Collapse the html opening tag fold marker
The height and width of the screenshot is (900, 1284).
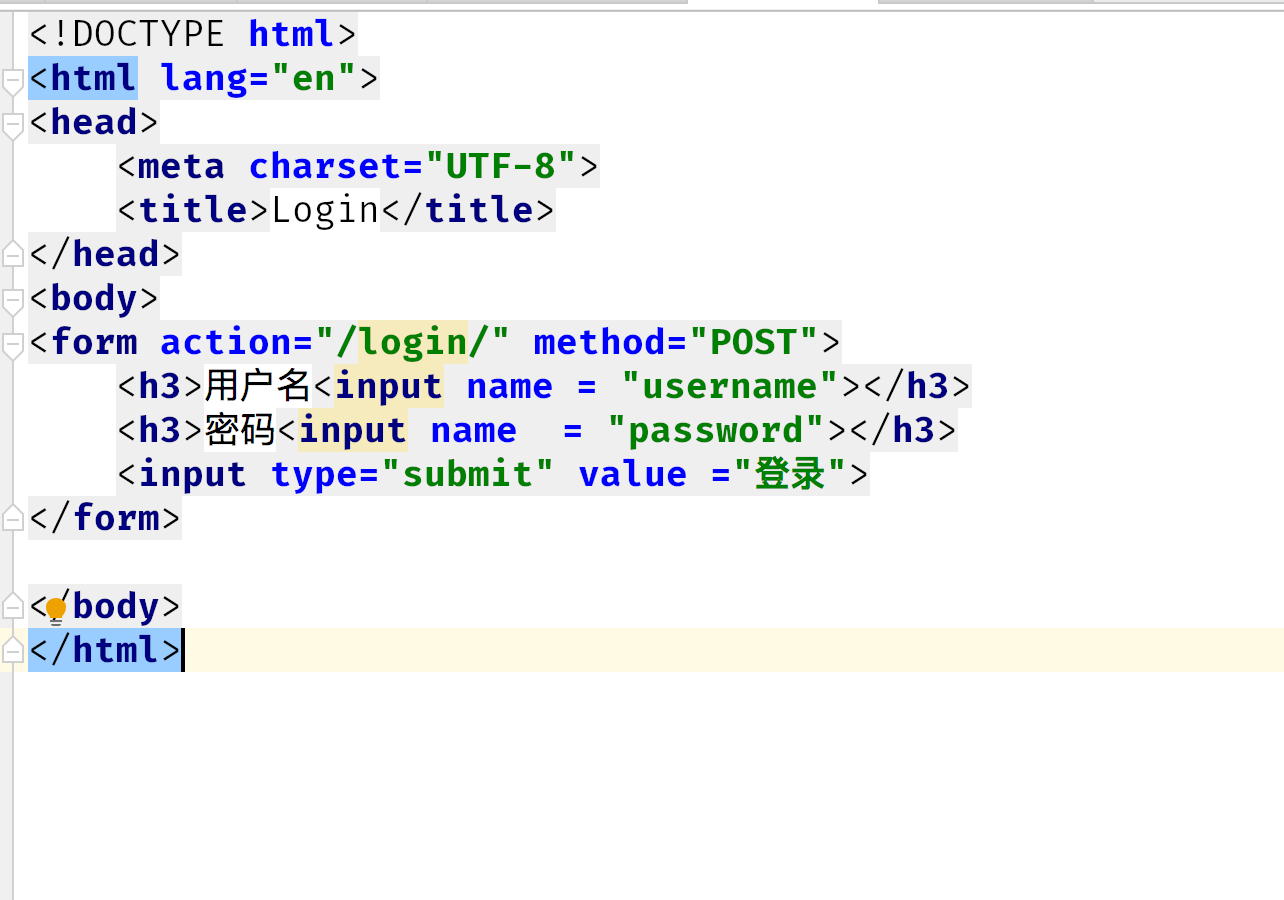13,83
